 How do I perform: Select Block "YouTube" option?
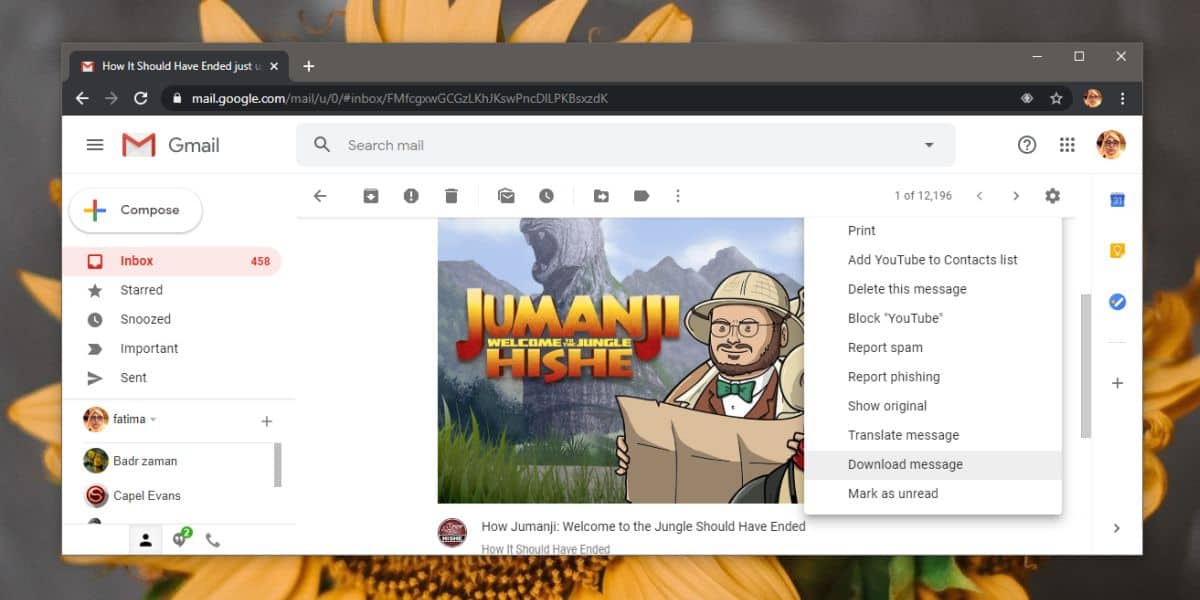[933, 318]
